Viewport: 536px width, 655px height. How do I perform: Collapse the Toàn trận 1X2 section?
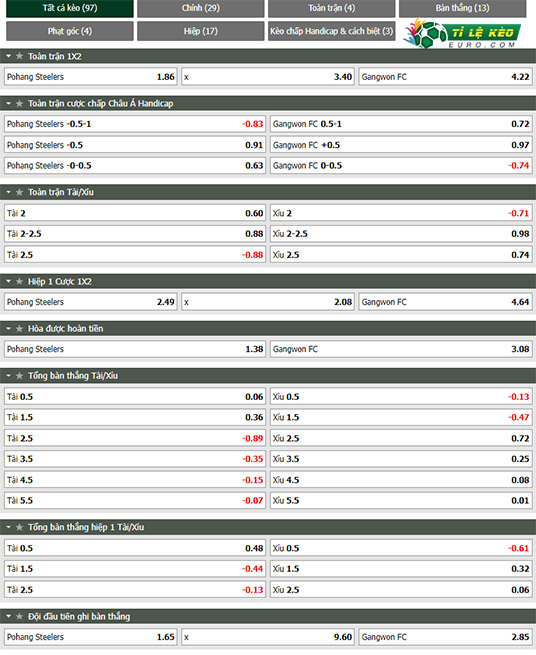click(x=8, y=56)
